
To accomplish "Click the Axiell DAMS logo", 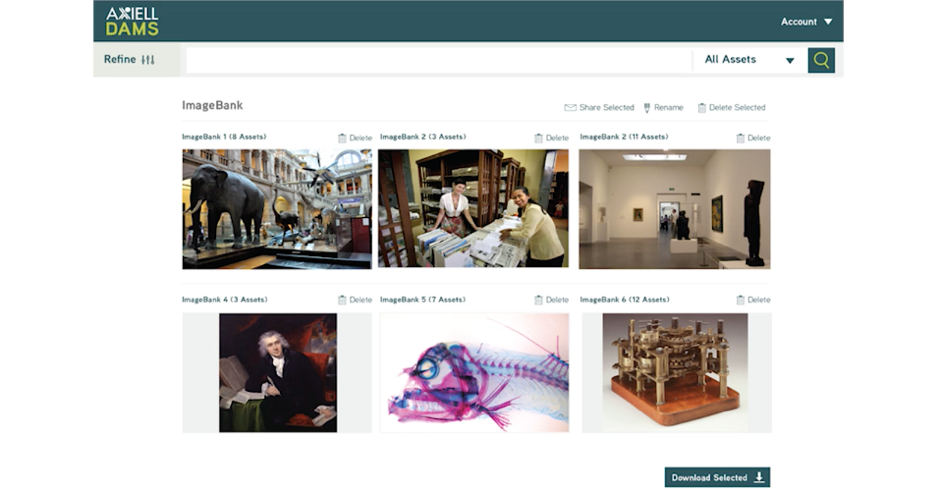I will [132, 22].
